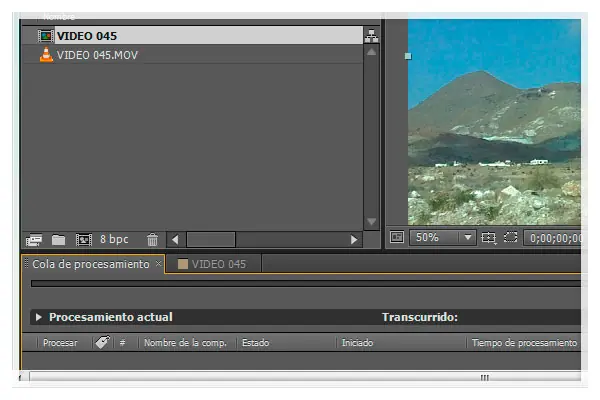Toggle the mask and shape path visibility icon
The width and height of the screenshot is (600, 400).
tap(510, 237)
